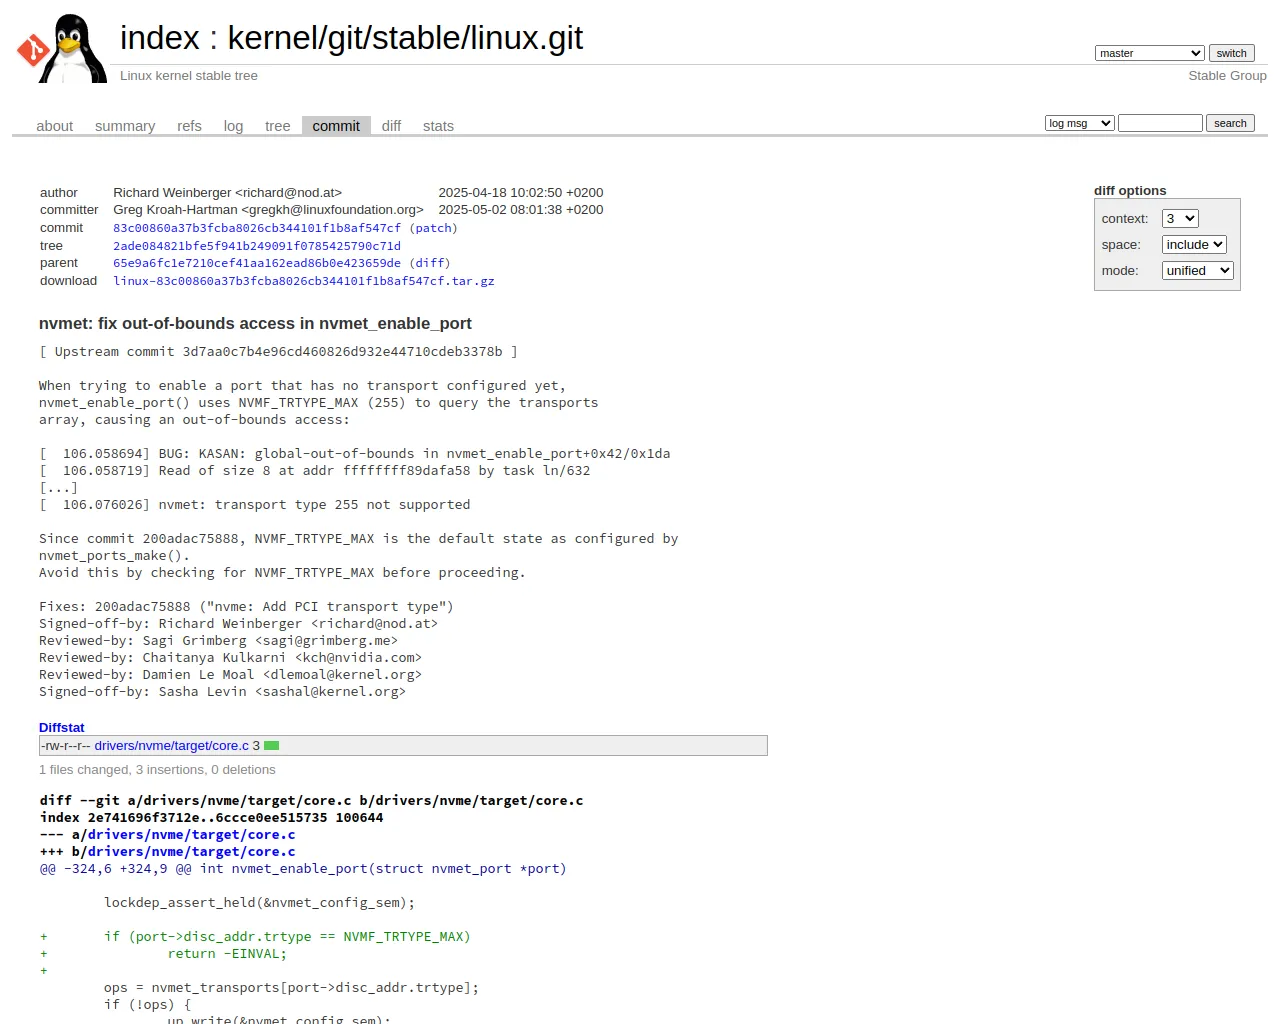Click the hunk header @@ -324,6 +324,9
Screen dimensions: 1280x1024
tap(303, 868)
